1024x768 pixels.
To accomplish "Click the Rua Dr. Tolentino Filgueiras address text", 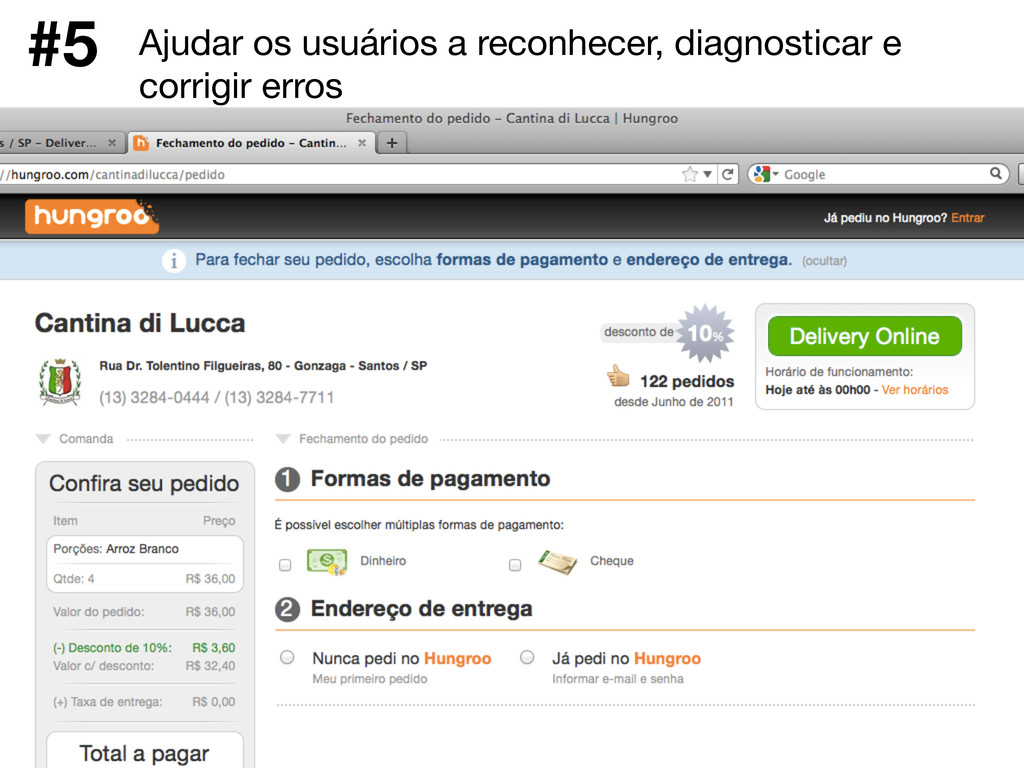I will (x=263, y=366).
